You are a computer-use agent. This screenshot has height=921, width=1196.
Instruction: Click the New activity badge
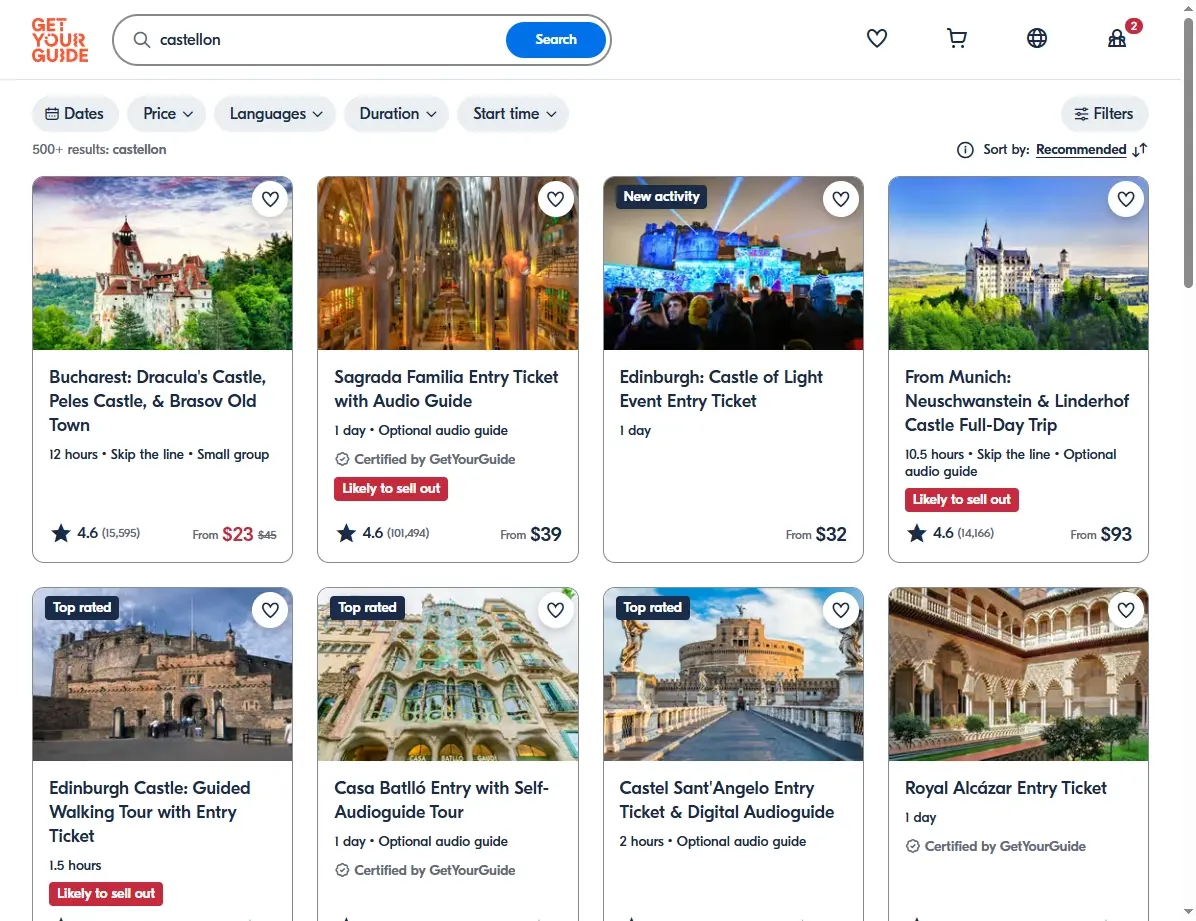[x=661, y=197]
